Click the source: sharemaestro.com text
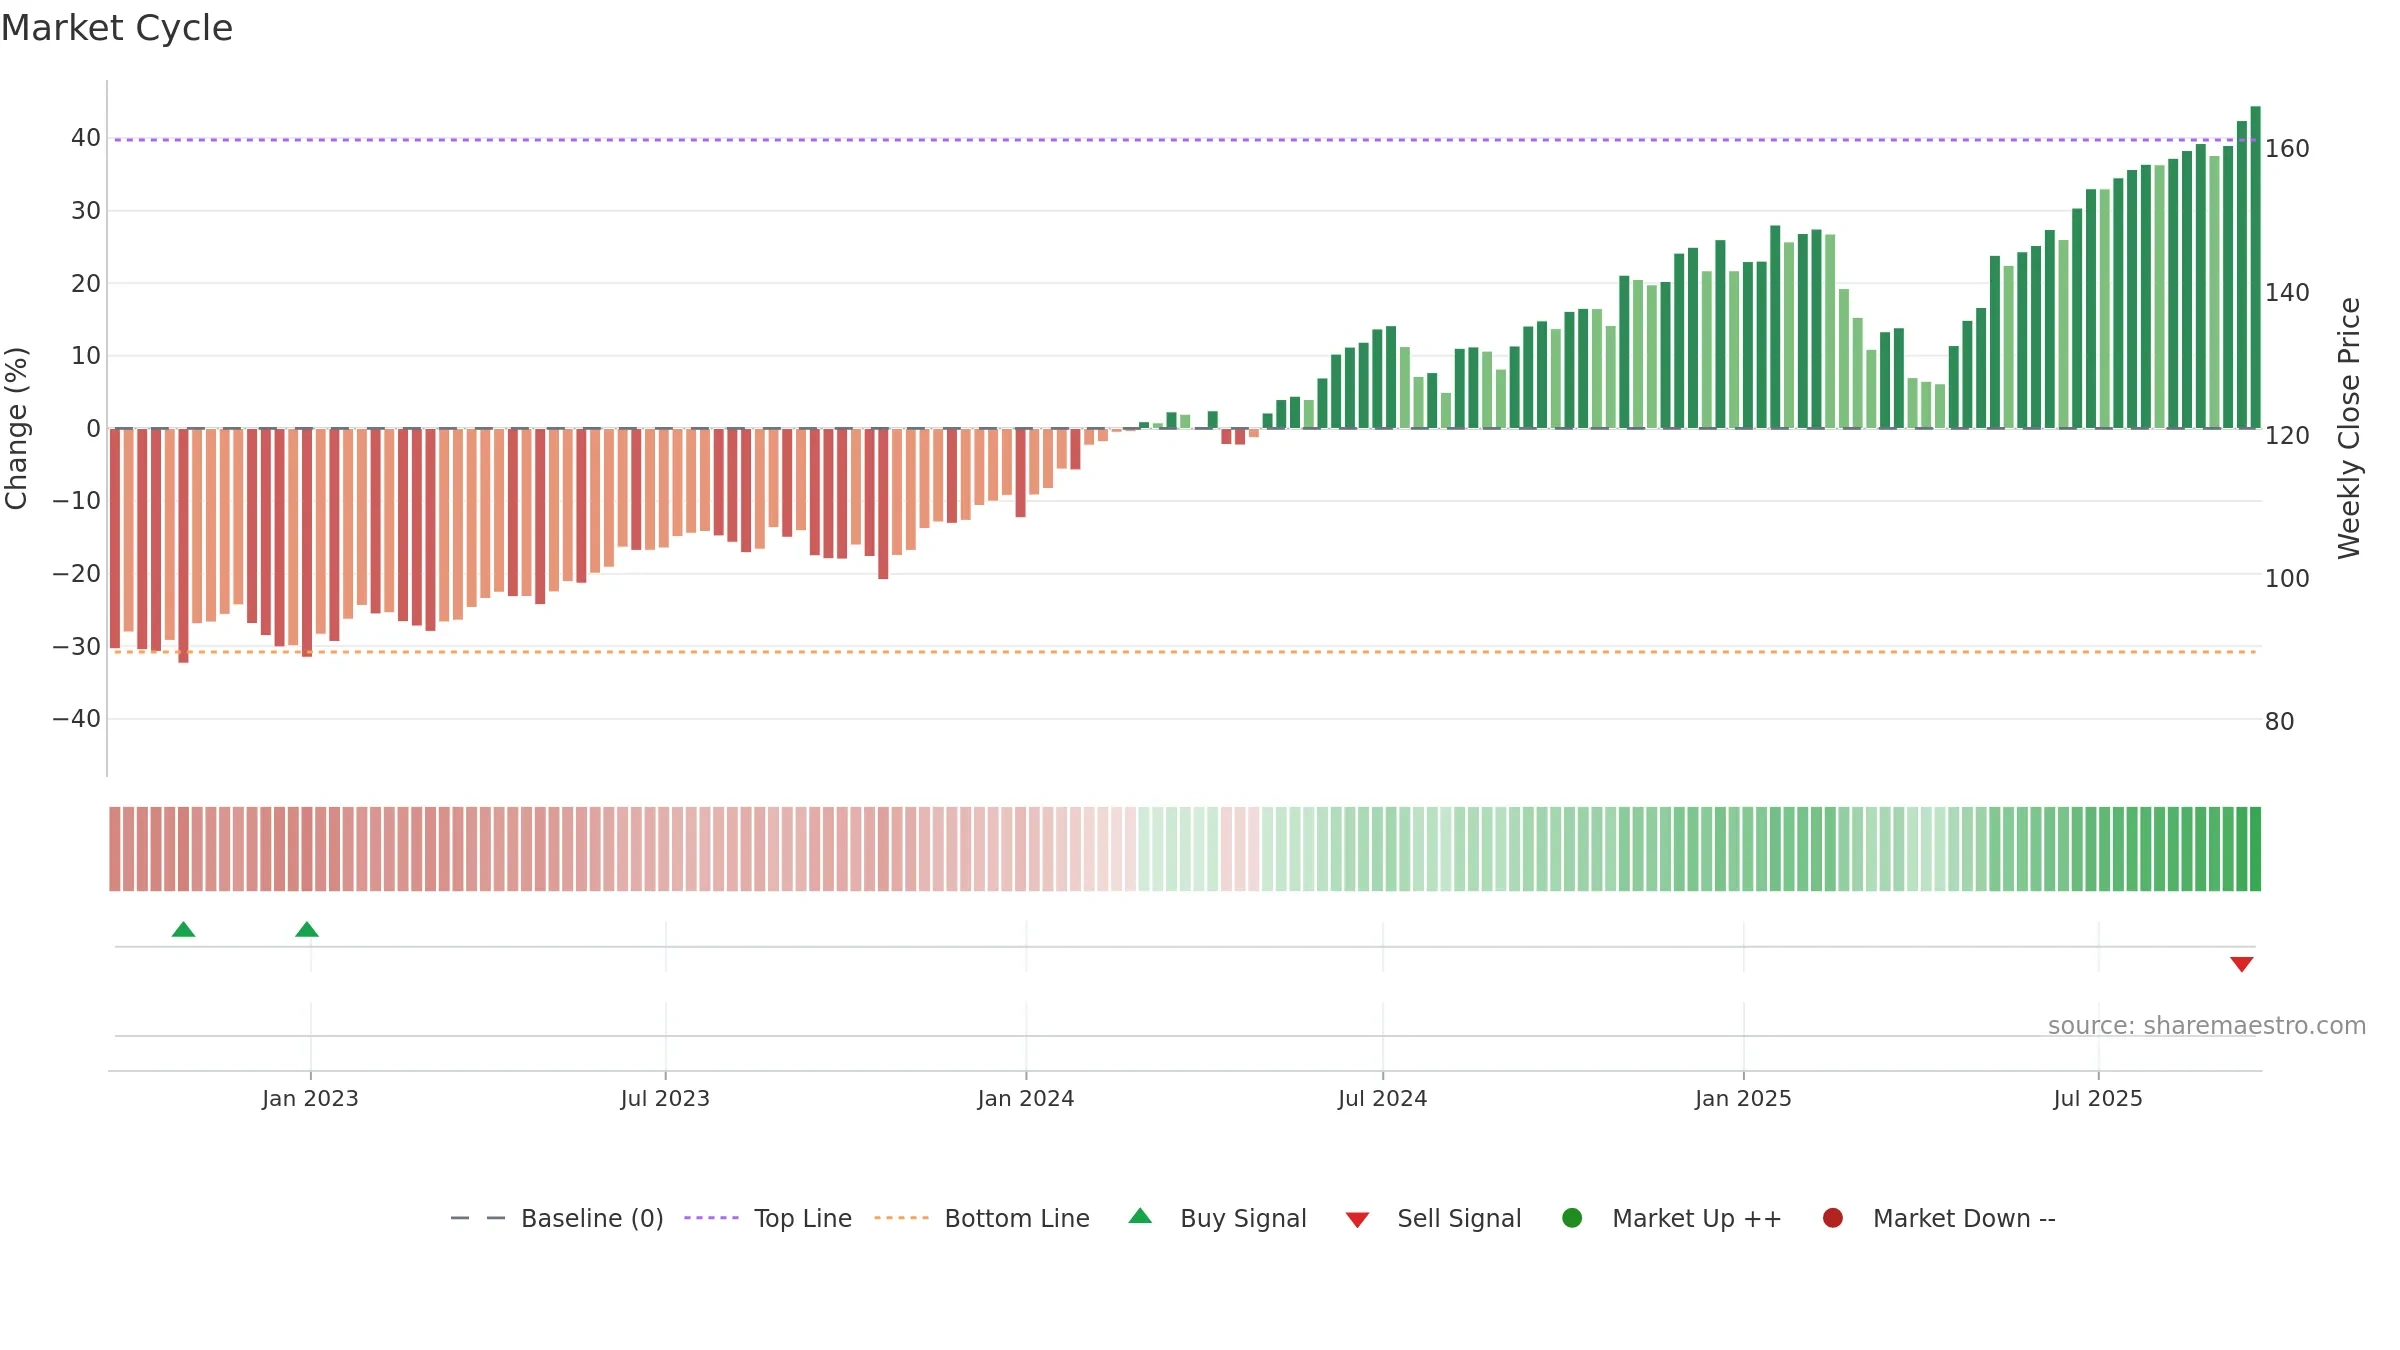 point(2207,1026)
